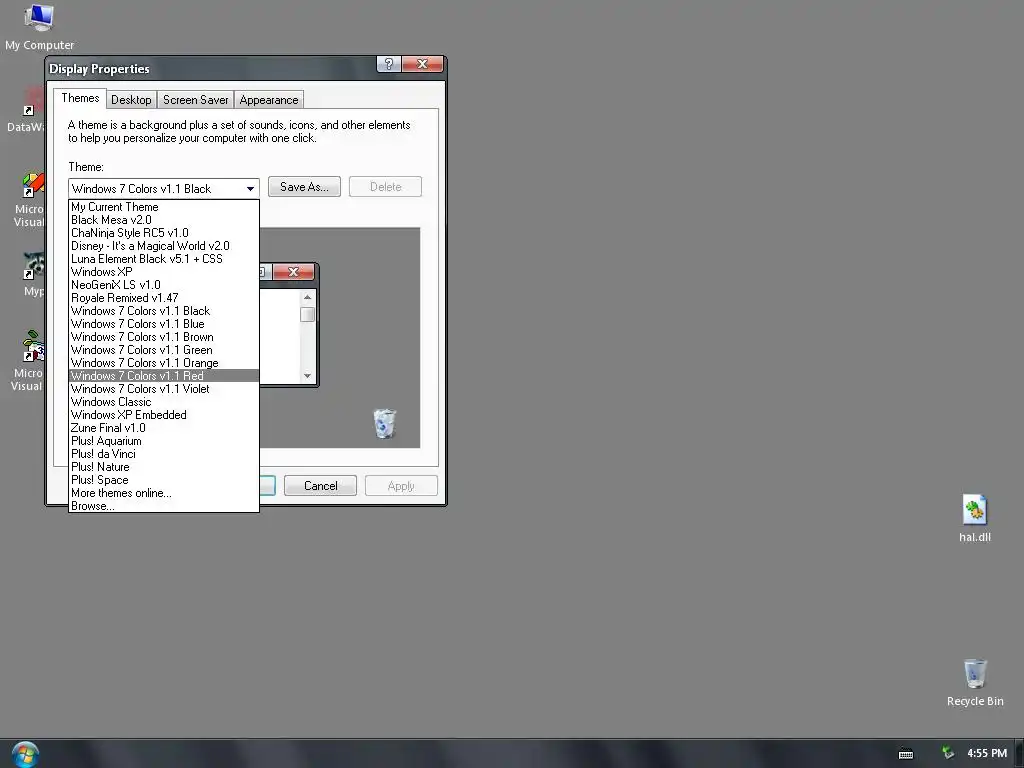This screenshot has height=768, width=1024.
Task: Pick Windows 7 Colors v1.1 Brown
Action: click(x=164, y=337)
